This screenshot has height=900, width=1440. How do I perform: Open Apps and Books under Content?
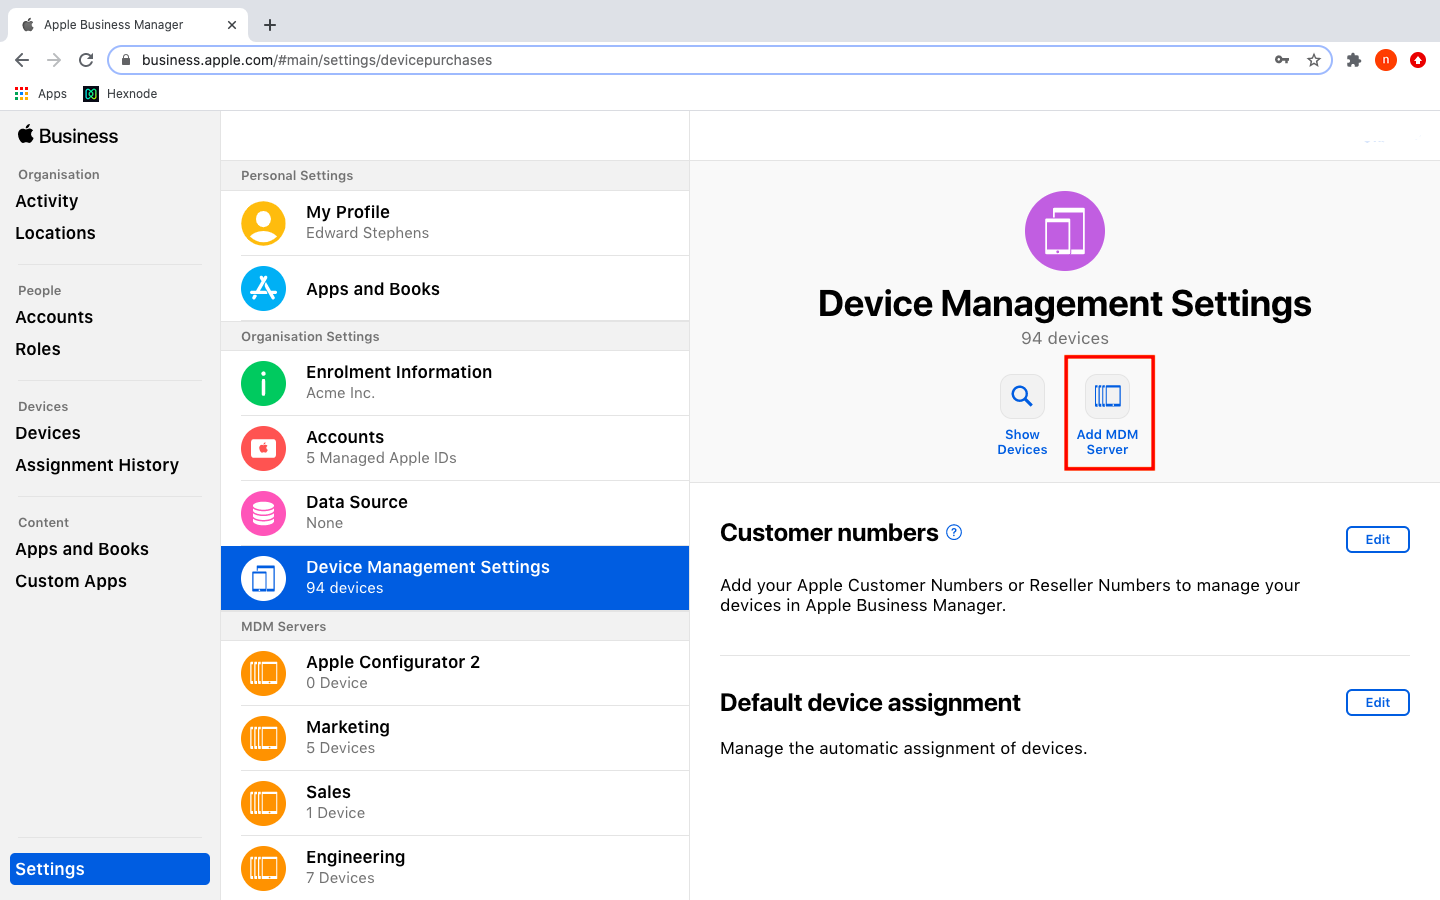pos(82,549)
